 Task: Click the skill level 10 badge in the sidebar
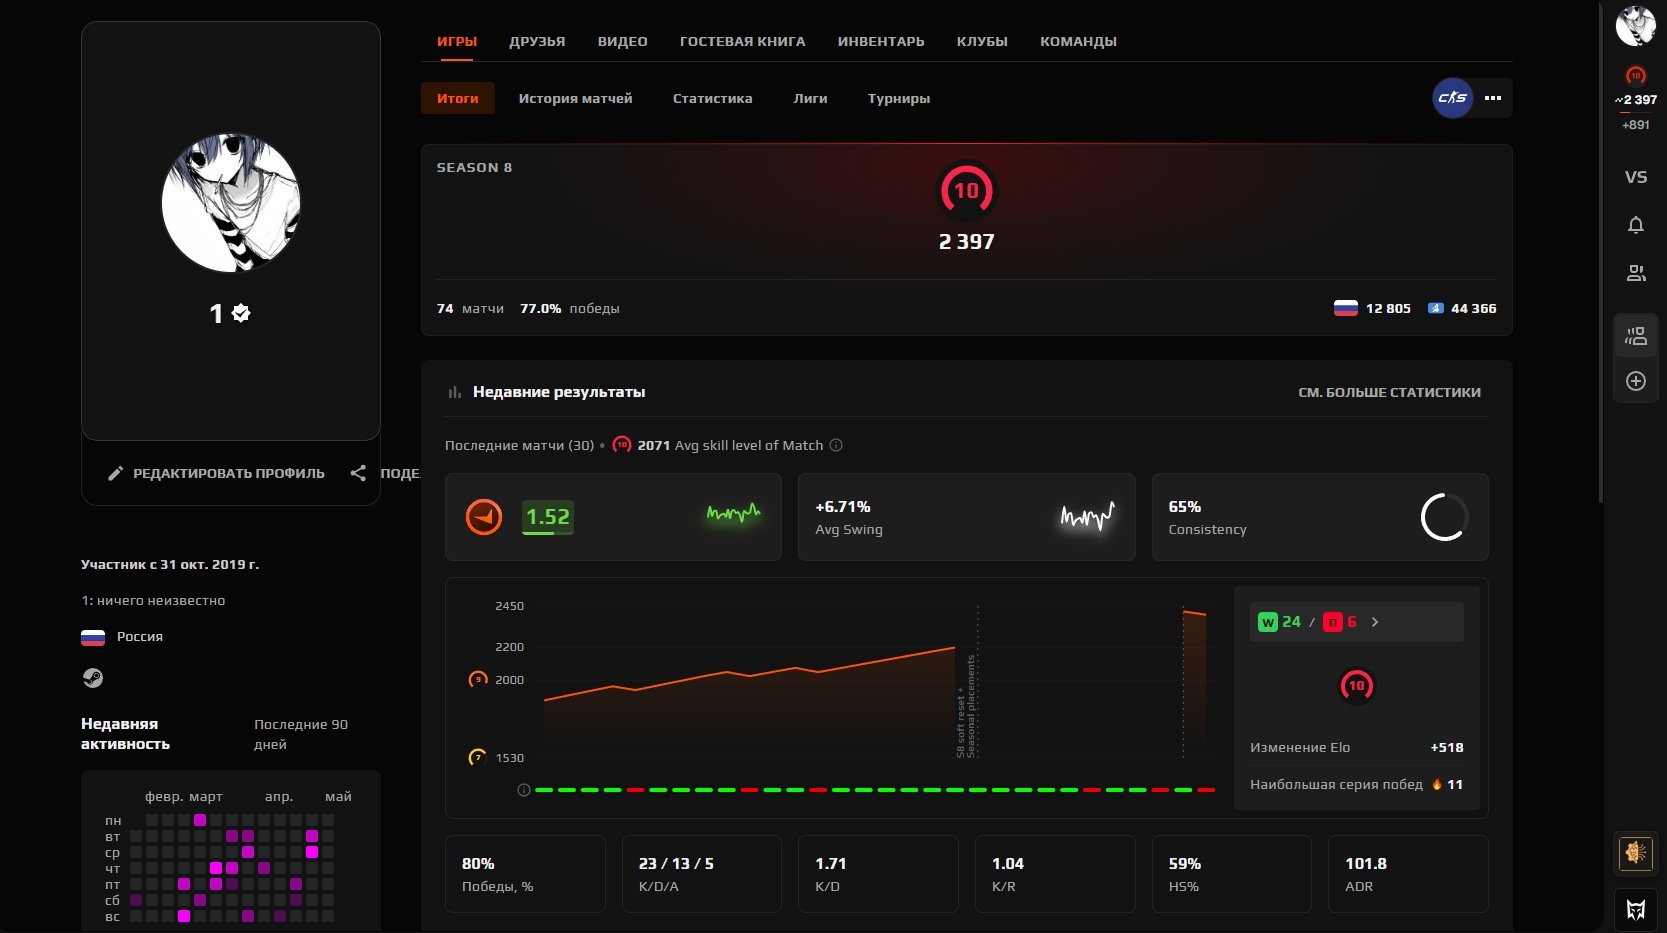[1636, 75]
